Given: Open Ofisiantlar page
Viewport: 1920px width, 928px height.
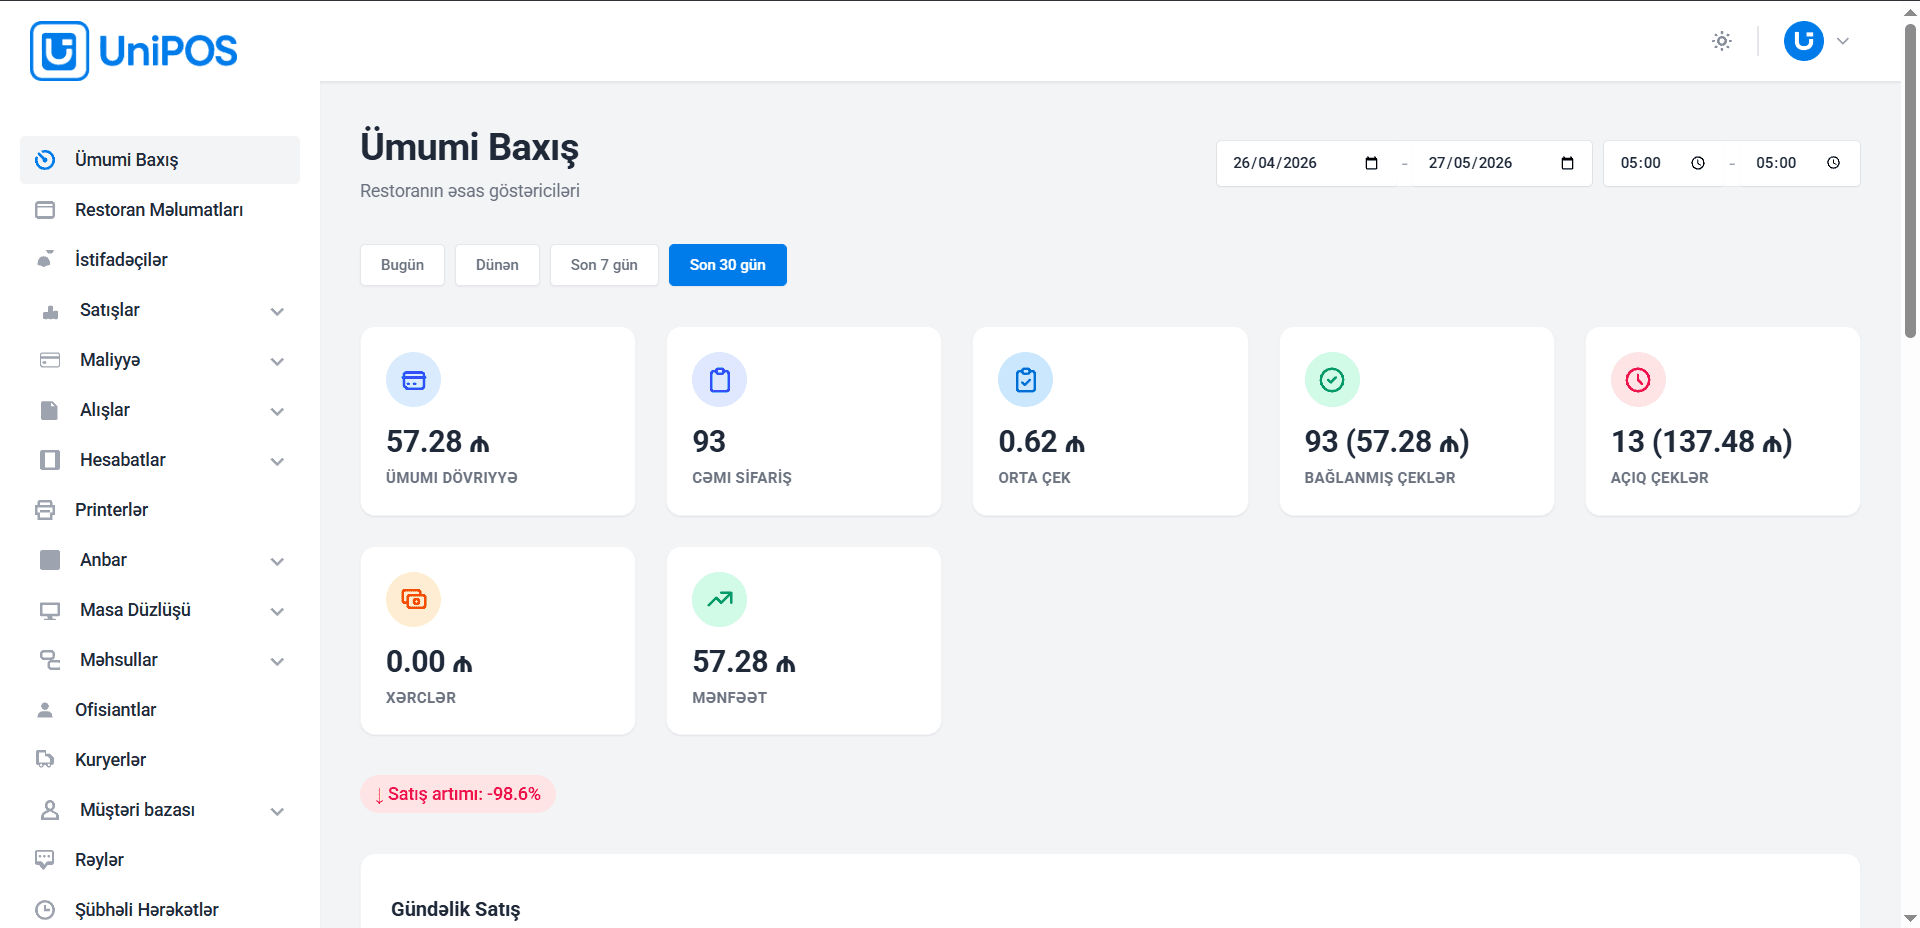Looking at the screenshot, I should [x=160, y=710].
